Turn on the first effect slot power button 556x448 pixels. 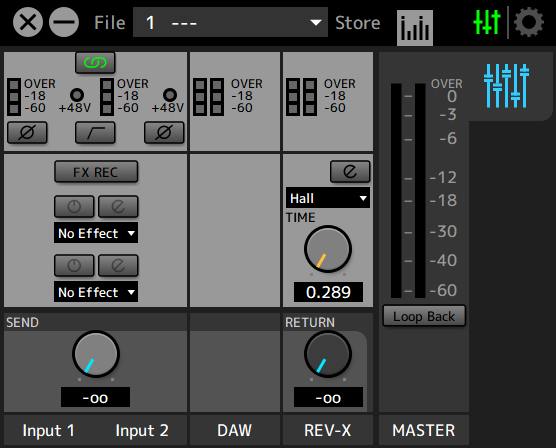[x=74, y=206]
